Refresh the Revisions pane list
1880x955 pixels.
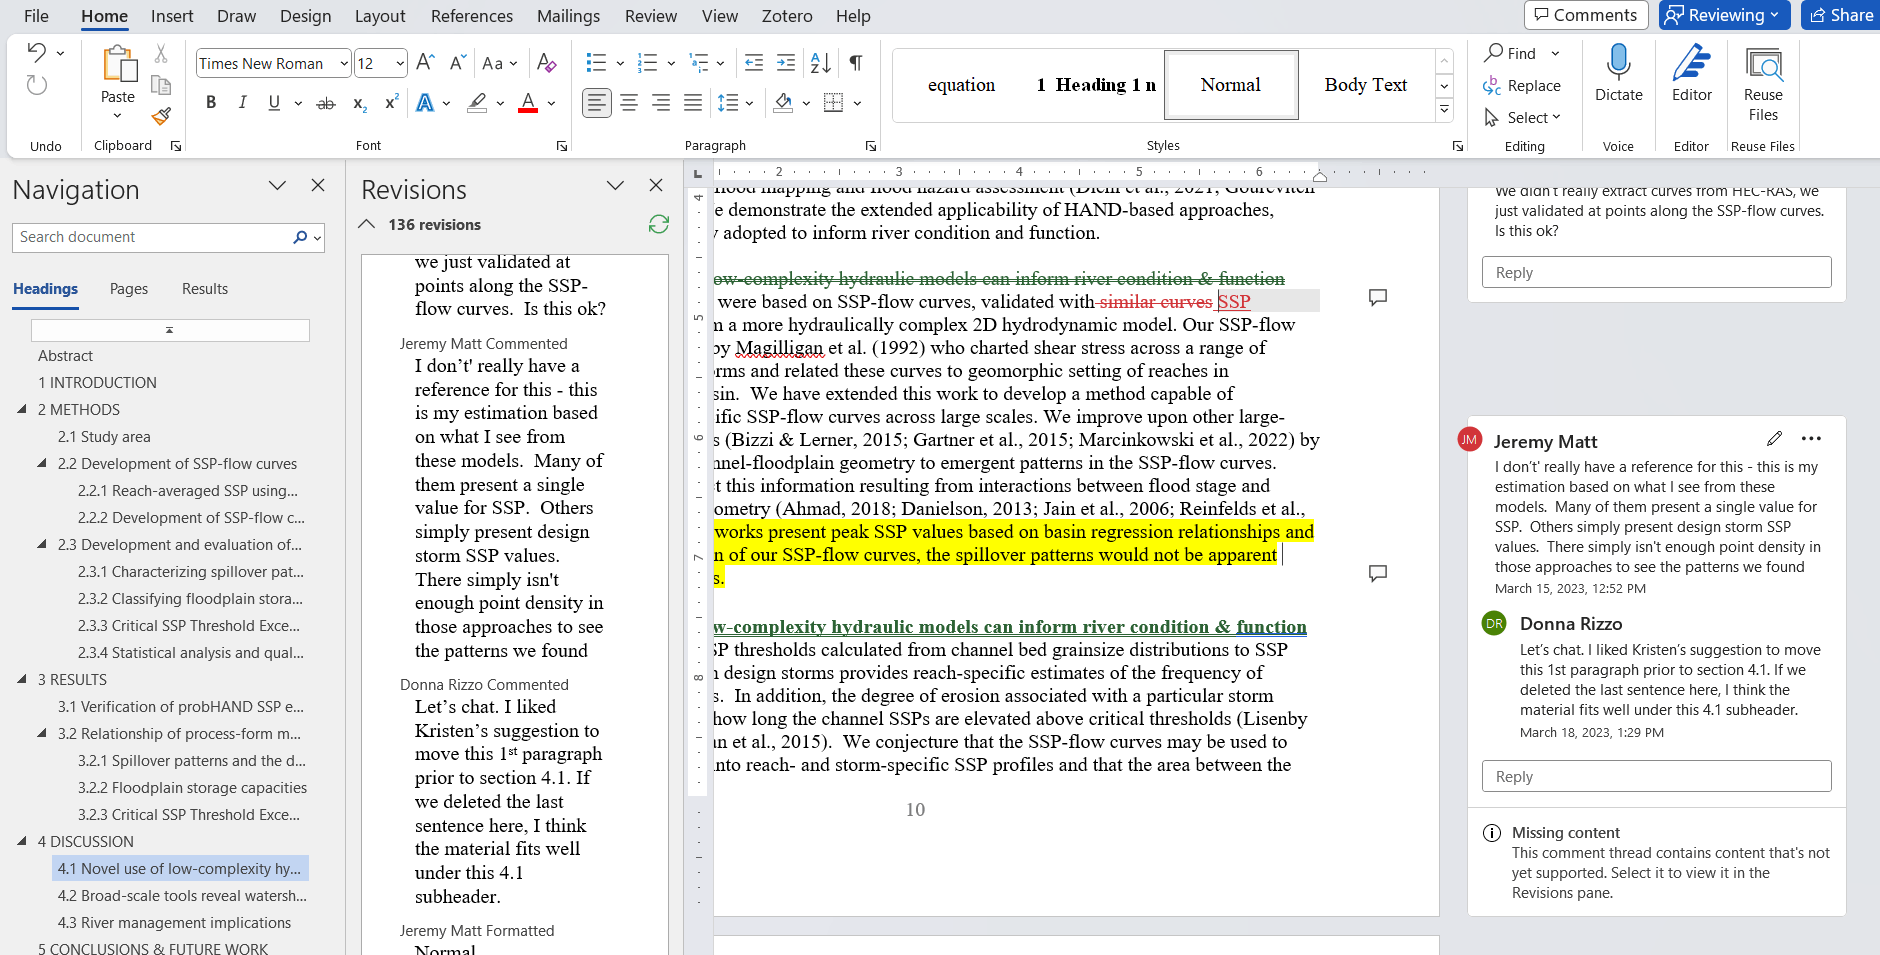point(658,224)
